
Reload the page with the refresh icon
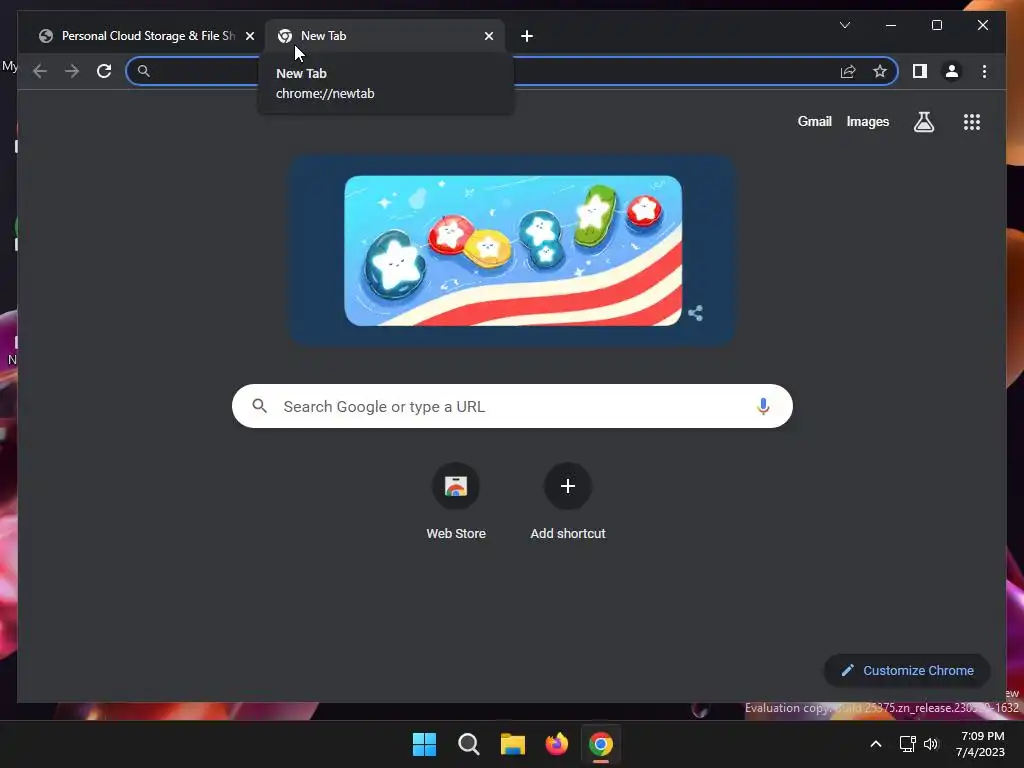click(x=104, y=71)
